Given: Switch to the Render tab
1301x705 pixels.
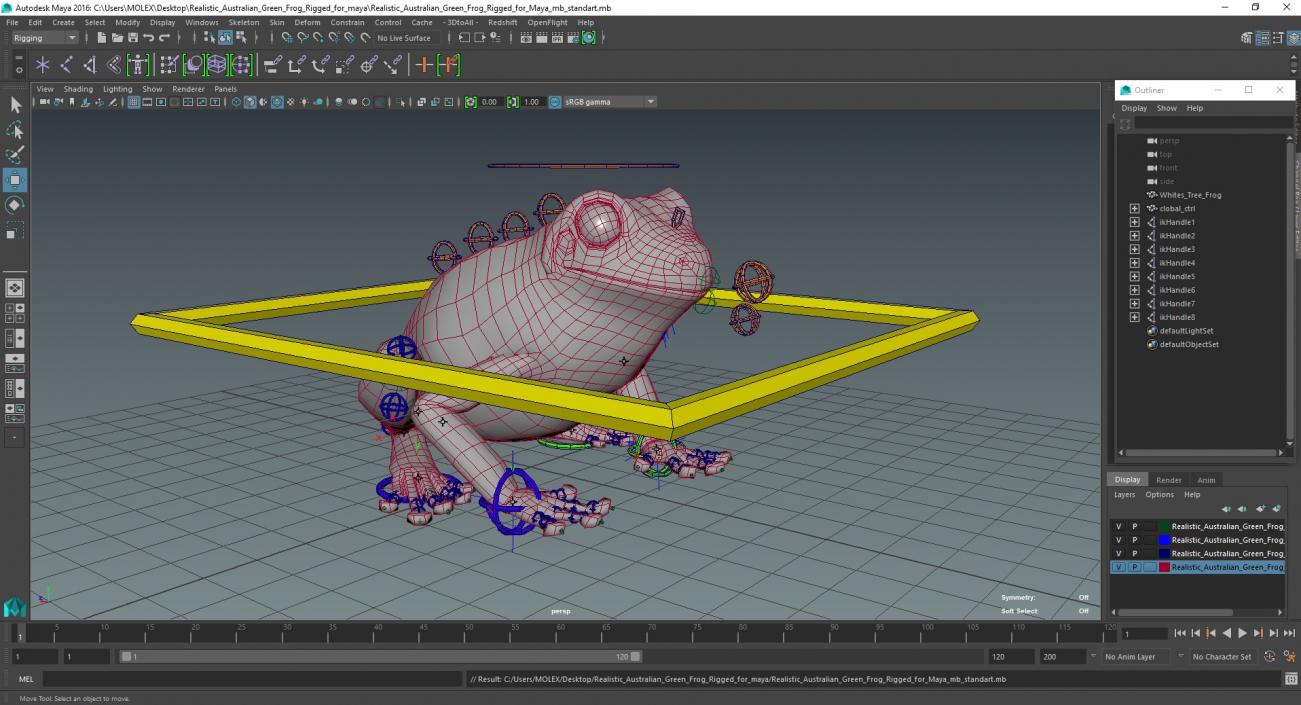Looking at the screenshot, I should pos(1168,480).
